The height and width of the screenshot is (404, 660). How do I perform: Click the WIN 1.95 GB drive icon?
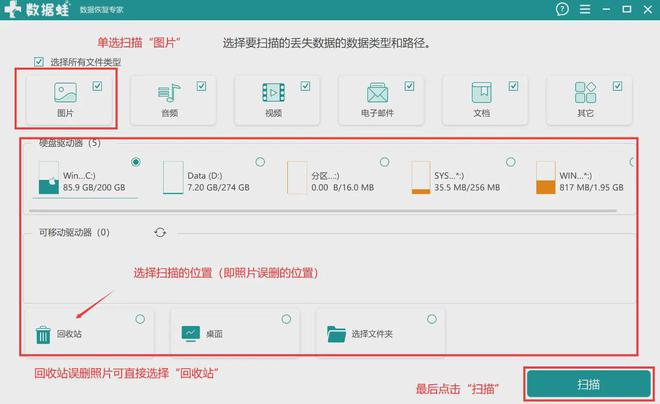click(x=546, y=178)
